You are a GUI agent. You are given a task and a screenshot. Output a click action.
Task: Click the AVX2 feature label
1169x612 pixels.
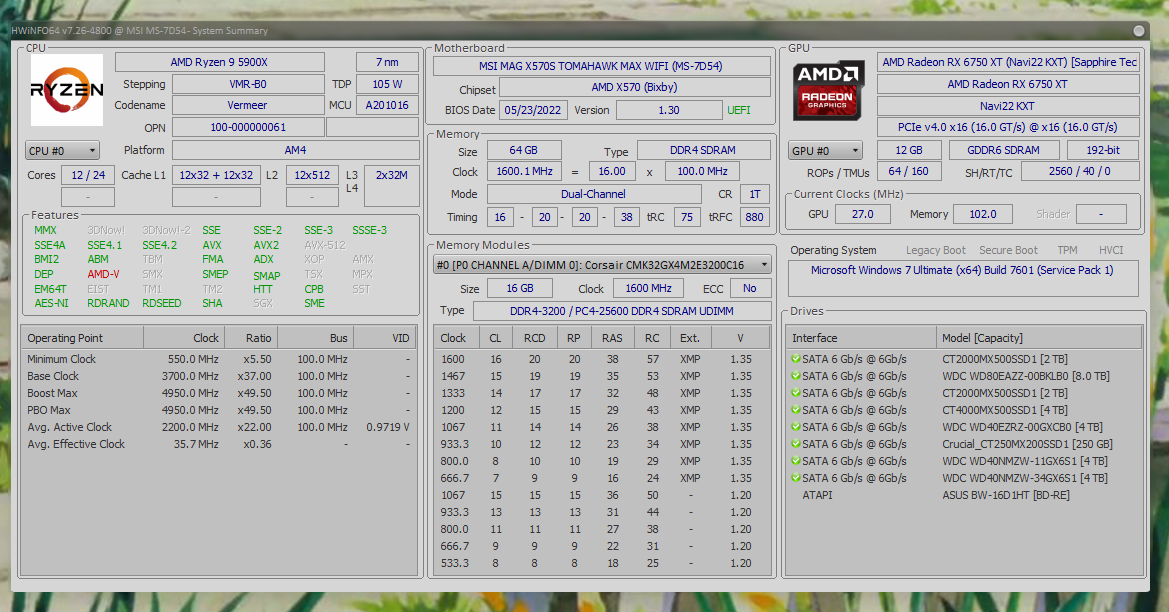pyautogui.click(x=265, y=245)
